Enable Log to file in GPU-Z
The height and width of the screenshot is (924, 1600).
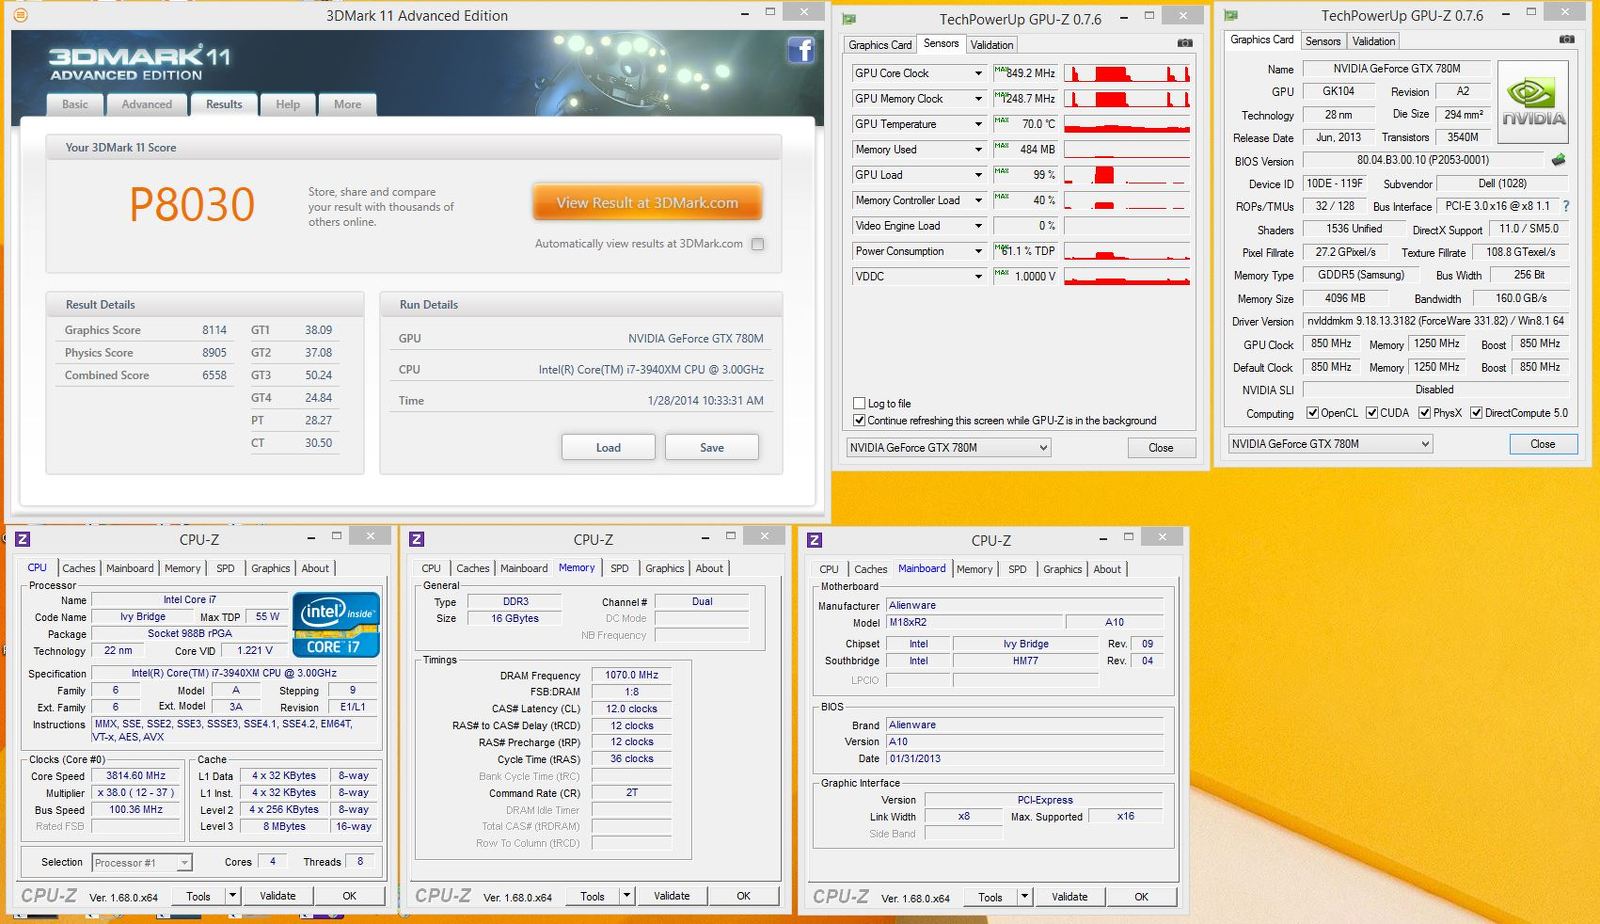click(859, 403)
